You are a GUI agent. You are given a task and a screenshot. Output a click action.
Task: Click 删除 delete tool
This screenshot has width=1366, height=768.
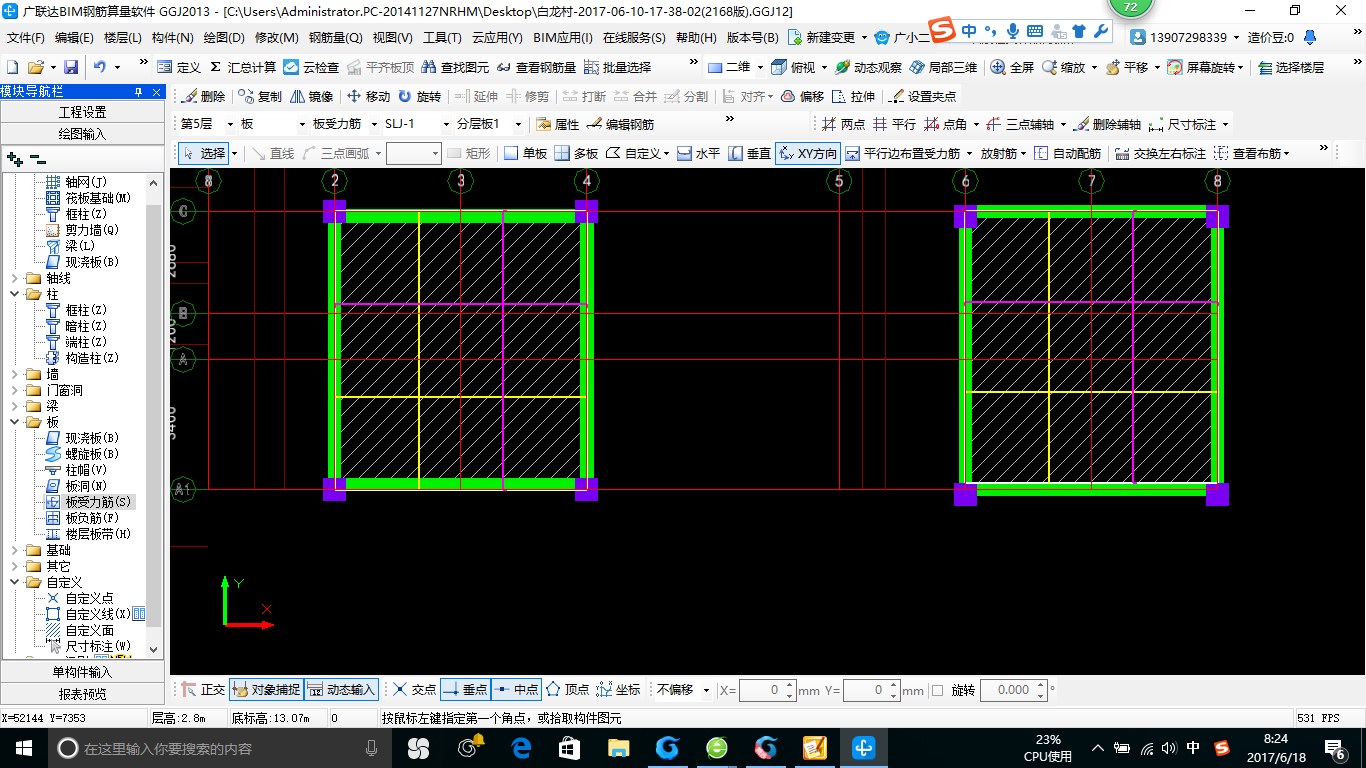point(204,97)
